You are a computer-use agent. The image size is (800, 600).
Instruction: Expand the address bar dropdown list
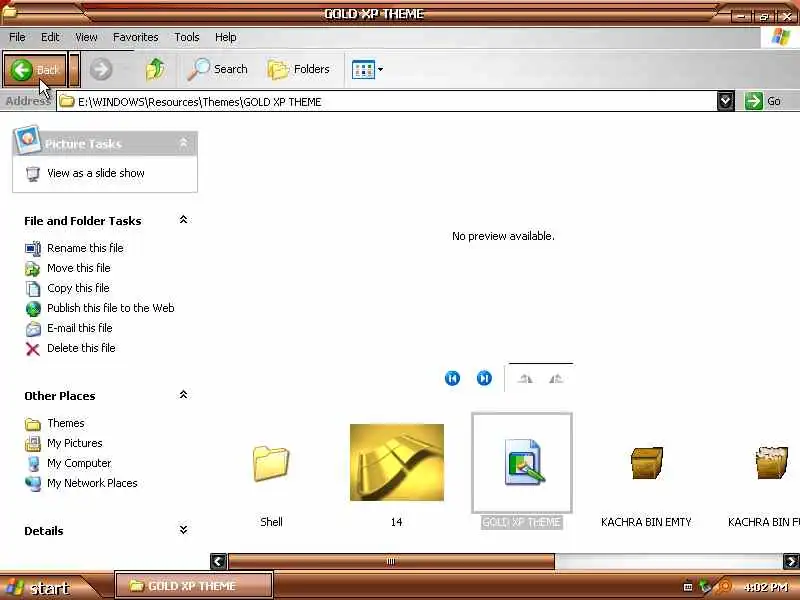coord(726,102)
